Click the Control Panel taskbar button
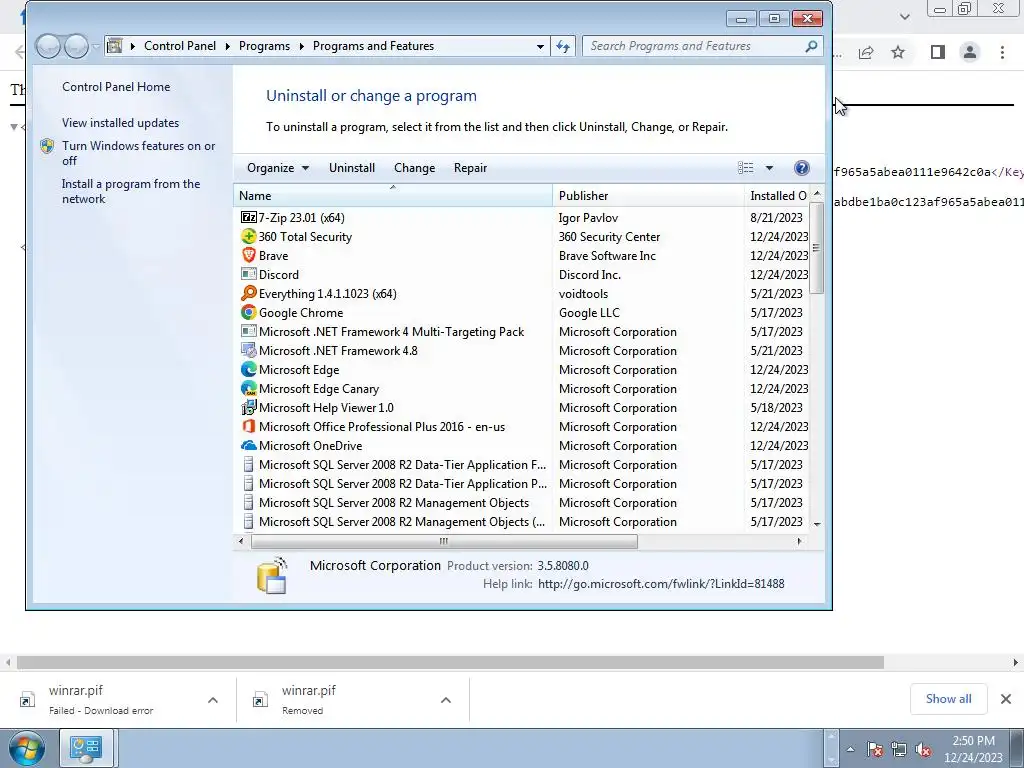The height and width of the screenshot is (768, 1024). coord(87,748)
